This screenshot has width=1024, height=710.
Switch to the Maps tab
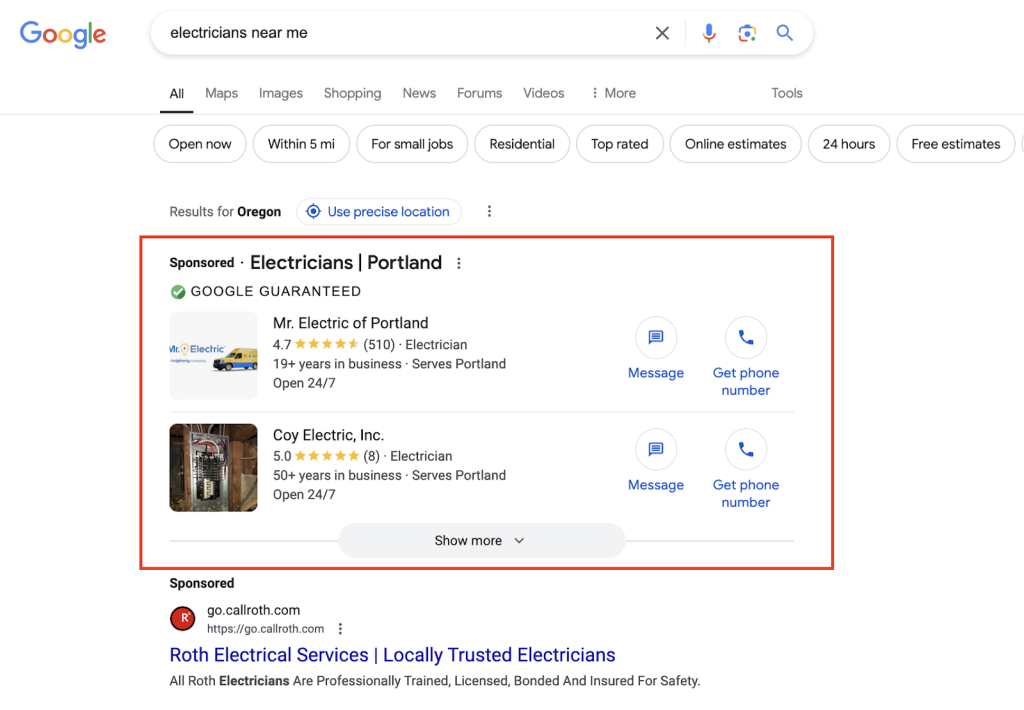[221, 93]
